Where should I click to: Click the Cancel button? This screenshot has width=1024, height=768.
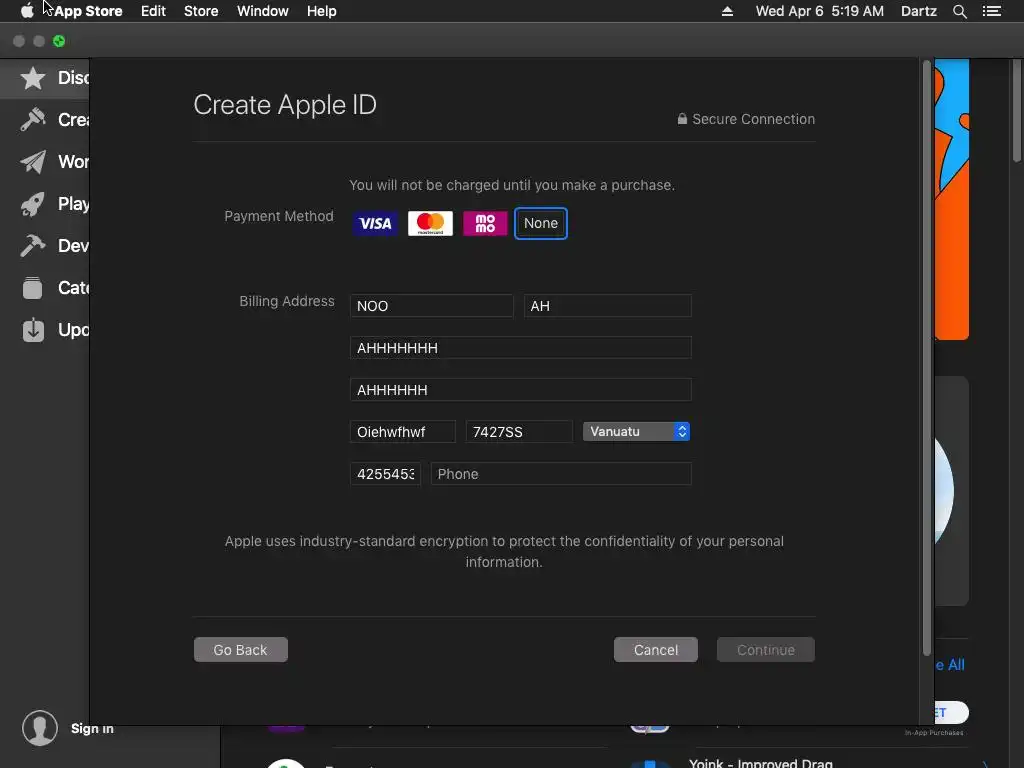[656, 650]
